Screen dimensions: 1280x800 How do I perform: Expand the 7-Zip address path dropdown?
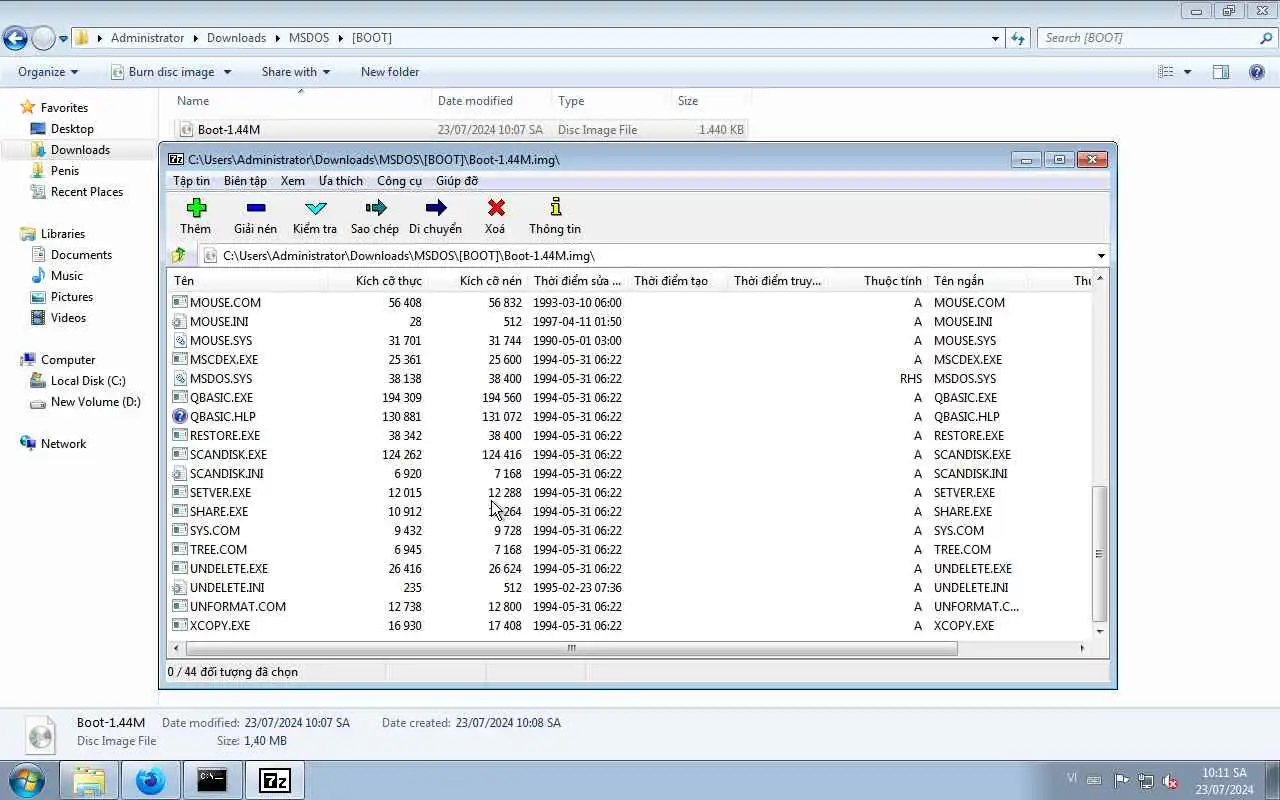pyautogui.click(x=1101, y=256)
